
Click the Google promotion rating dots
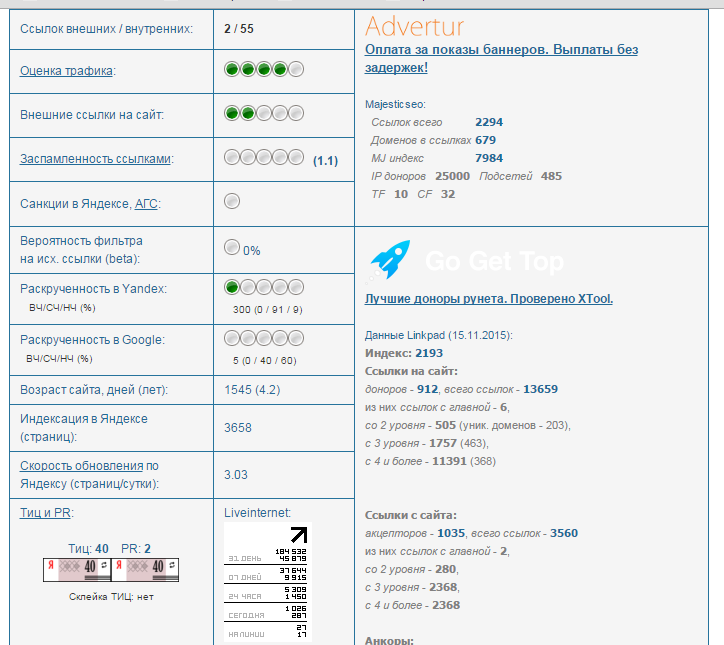pyautogui.click(x=264, y=338)
